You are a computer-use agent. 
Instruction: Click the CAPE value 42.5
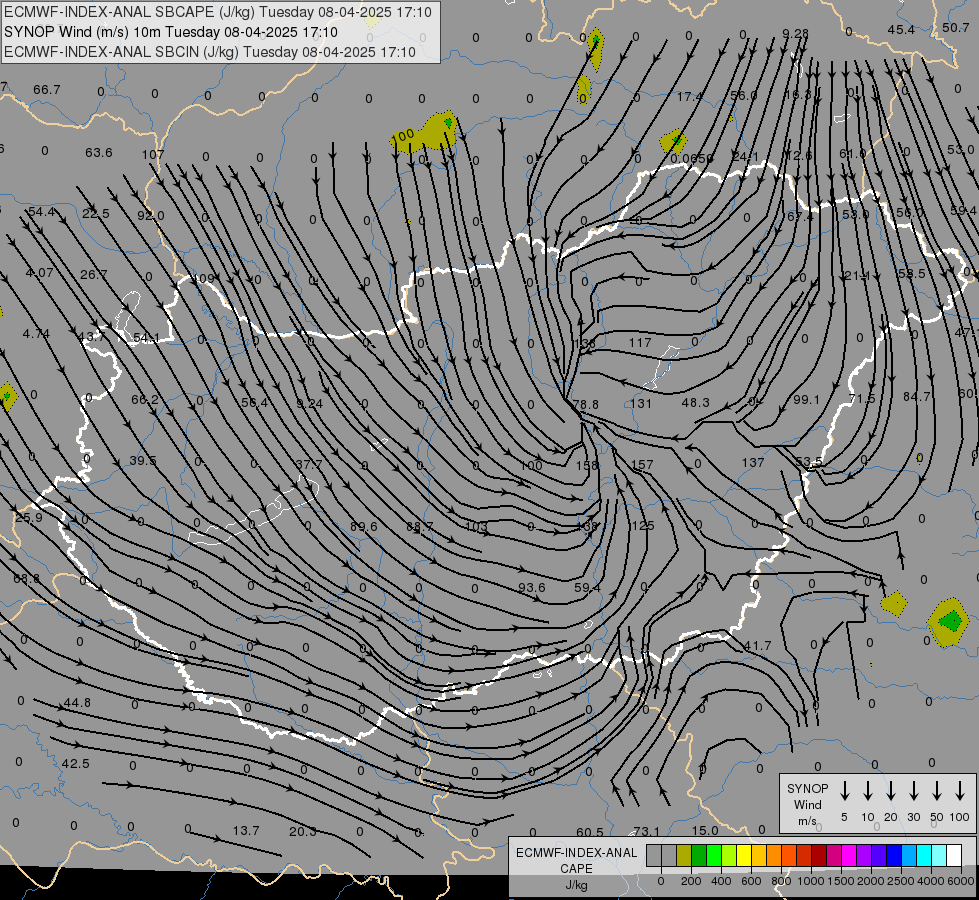coord(76,763)
